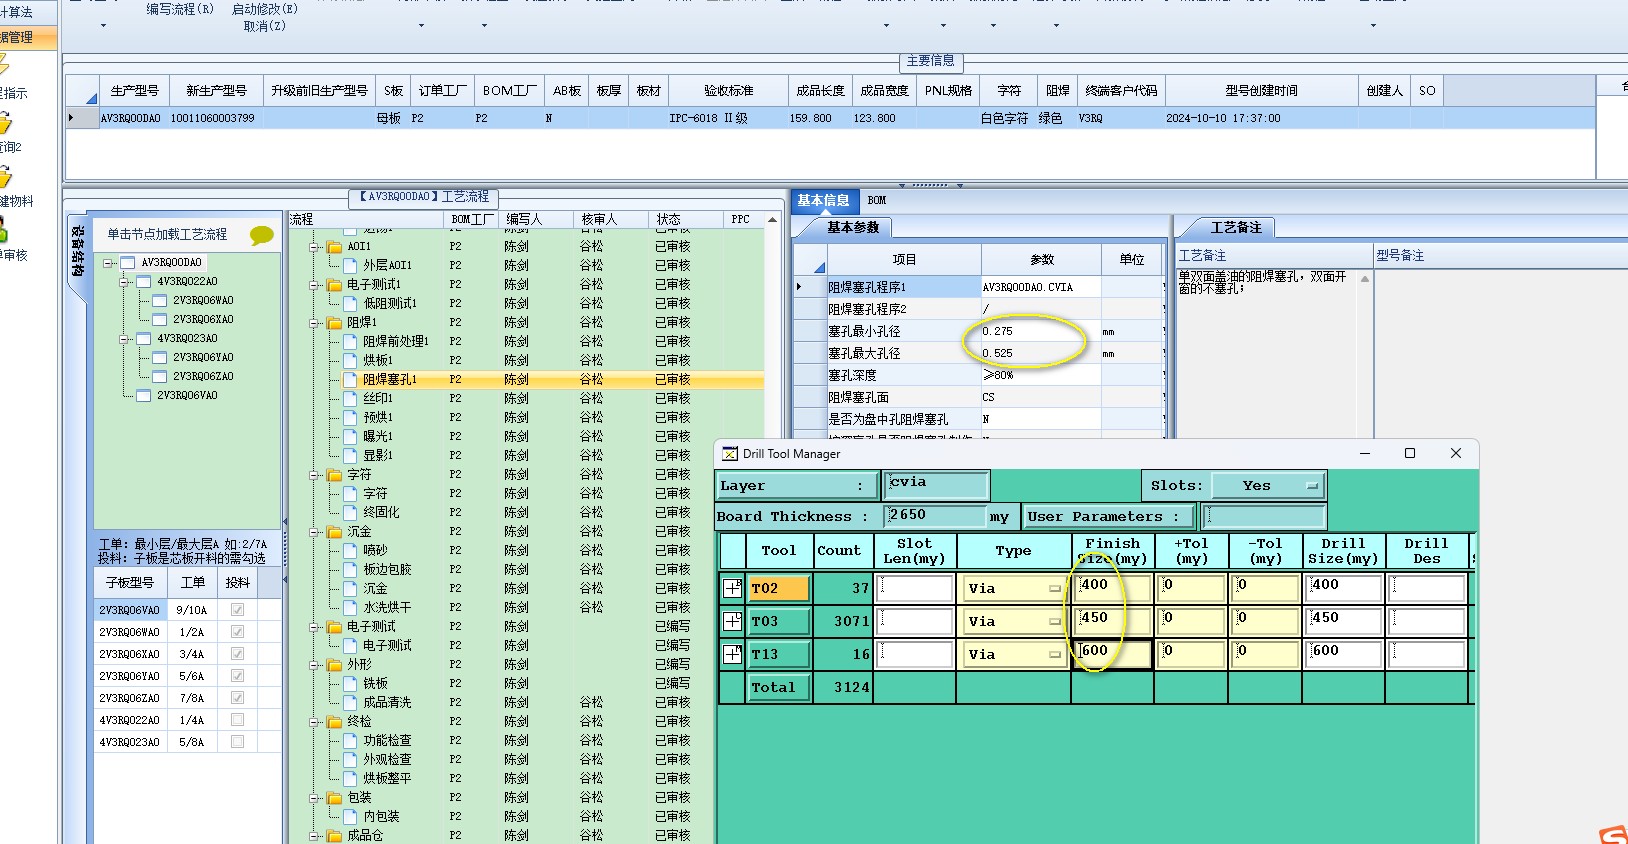Click the page icon beside 喷砂
Viewport: 1628px width, 844px height.
tap(350, 550)
